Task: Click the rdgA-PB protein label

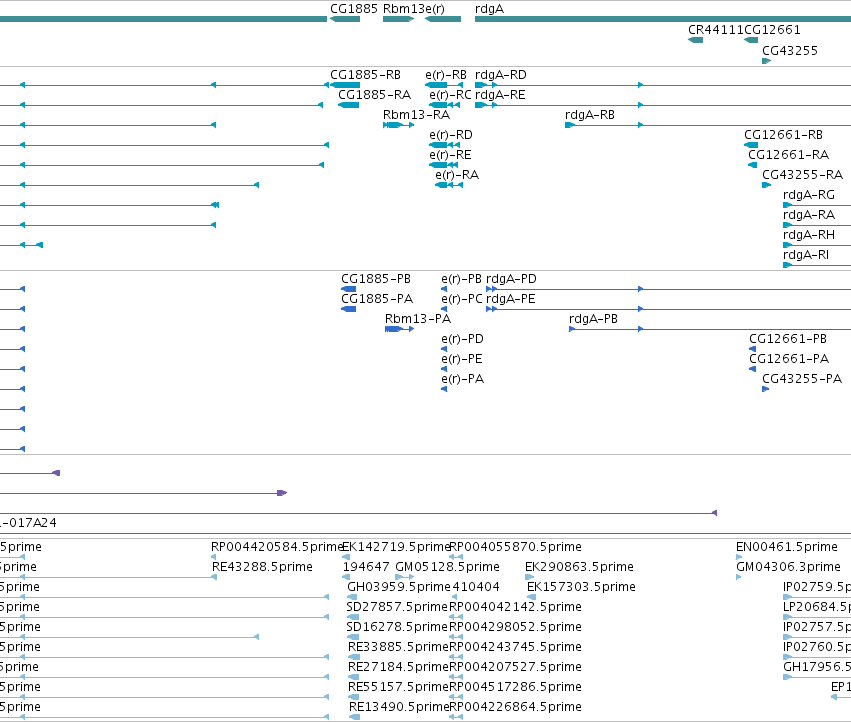Action: (x=593, y=319)
